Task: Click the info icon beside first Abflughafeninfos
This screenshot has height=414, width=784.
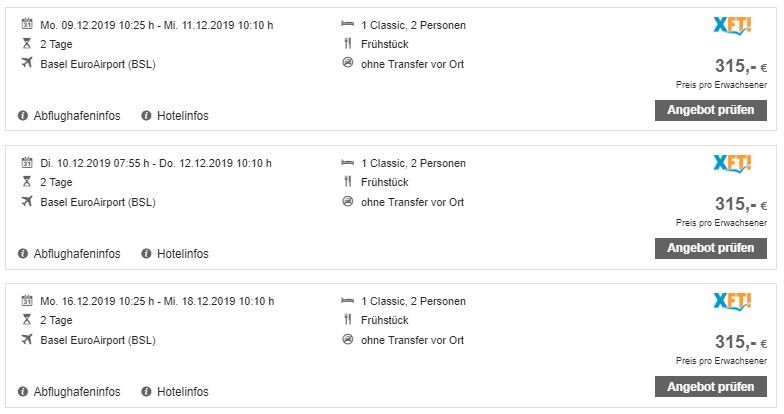Action: click(x=23, y=116)
